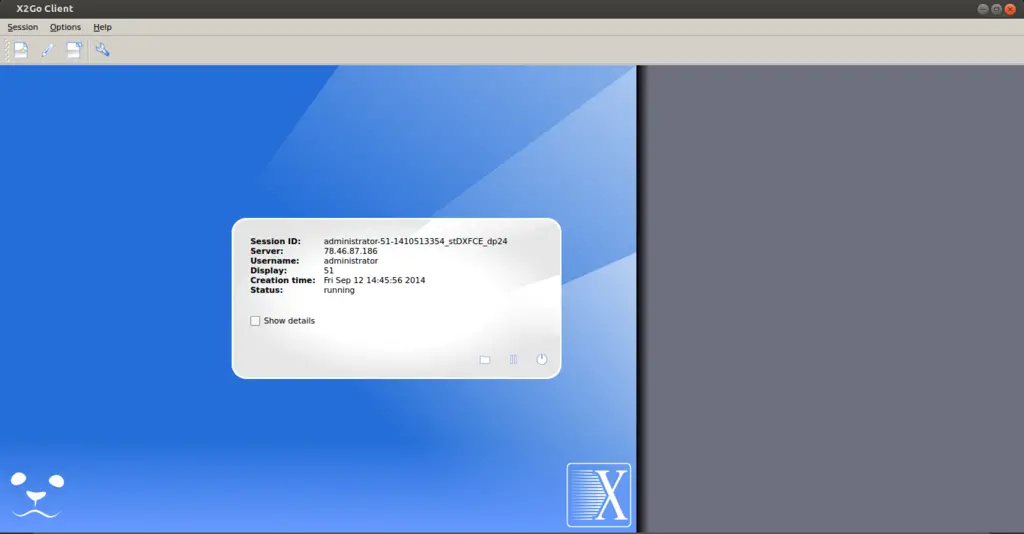This screenshot has height=534, width=1024.
Task: Click the Display value 51
Action: tap(328, 270)
